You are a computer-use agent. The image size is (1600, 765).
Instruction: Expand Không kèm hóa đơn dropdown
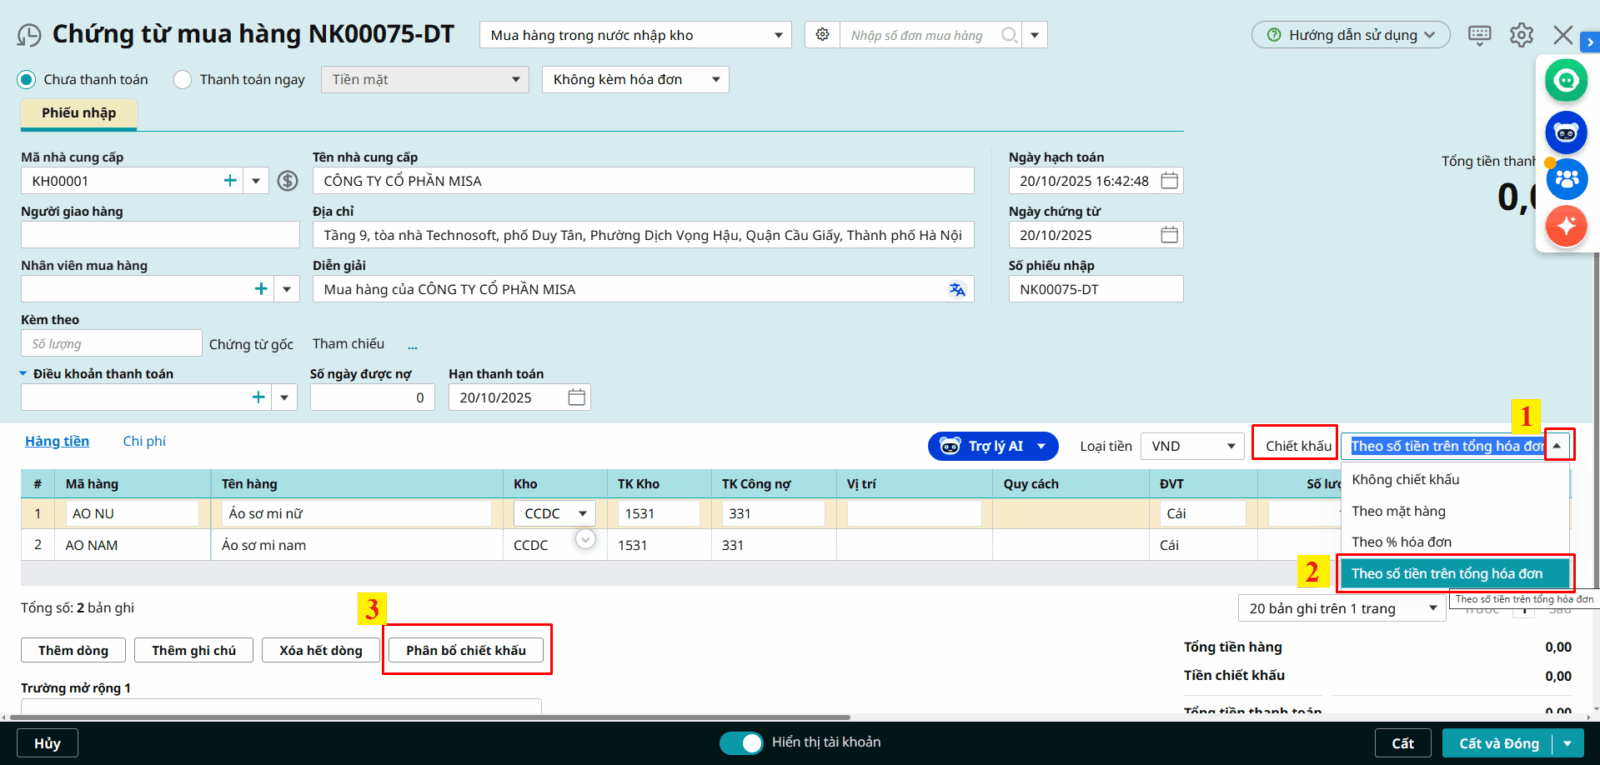[635, 80]
